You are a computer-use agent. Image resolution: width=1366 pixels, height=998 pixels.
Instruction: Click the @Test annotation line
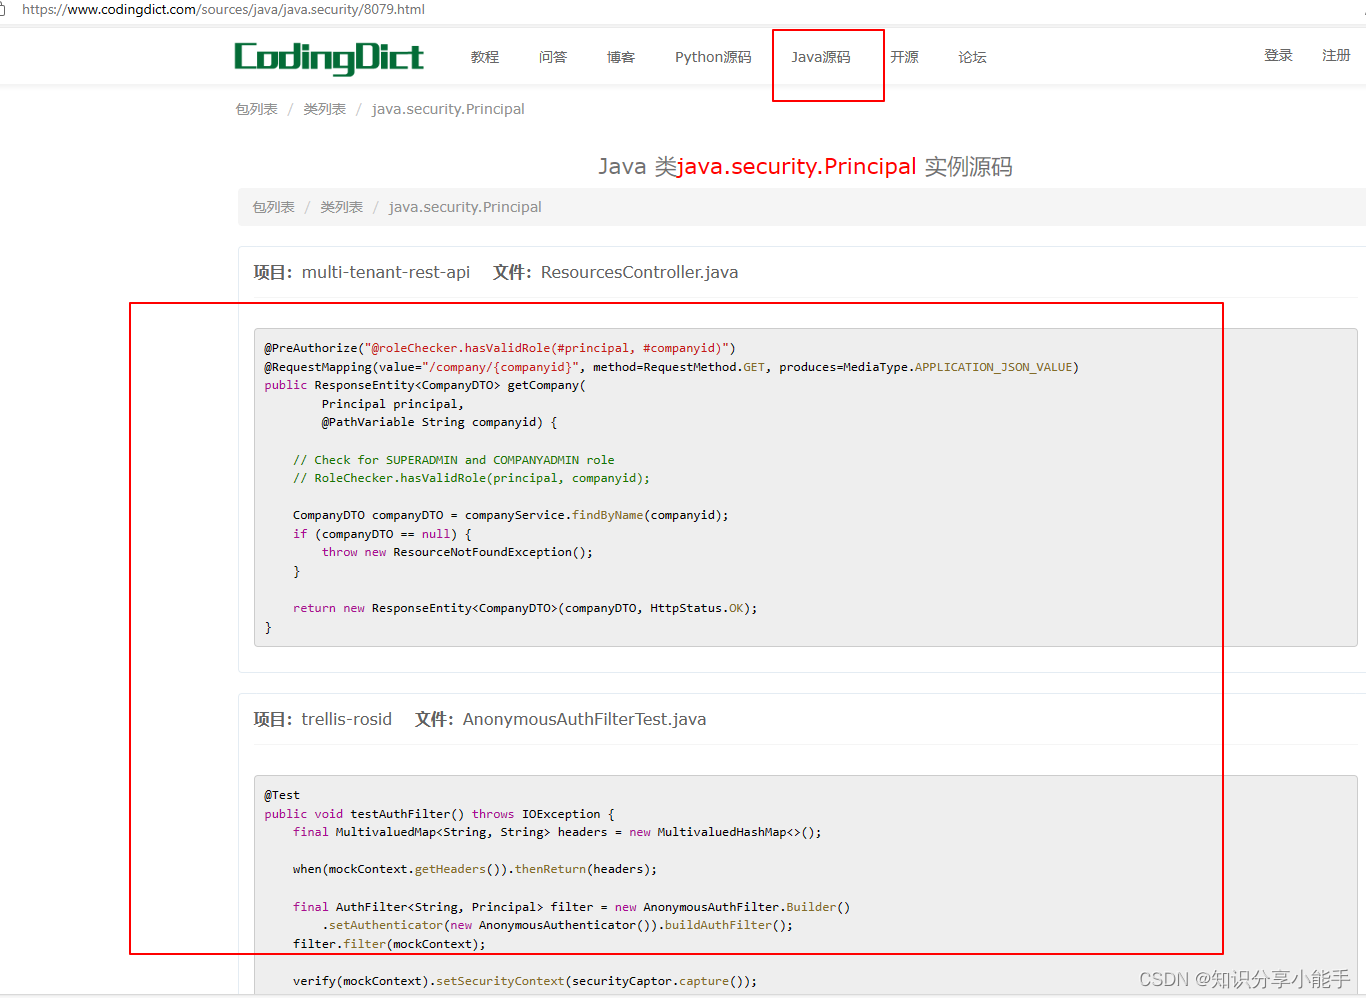pos(282,795)
